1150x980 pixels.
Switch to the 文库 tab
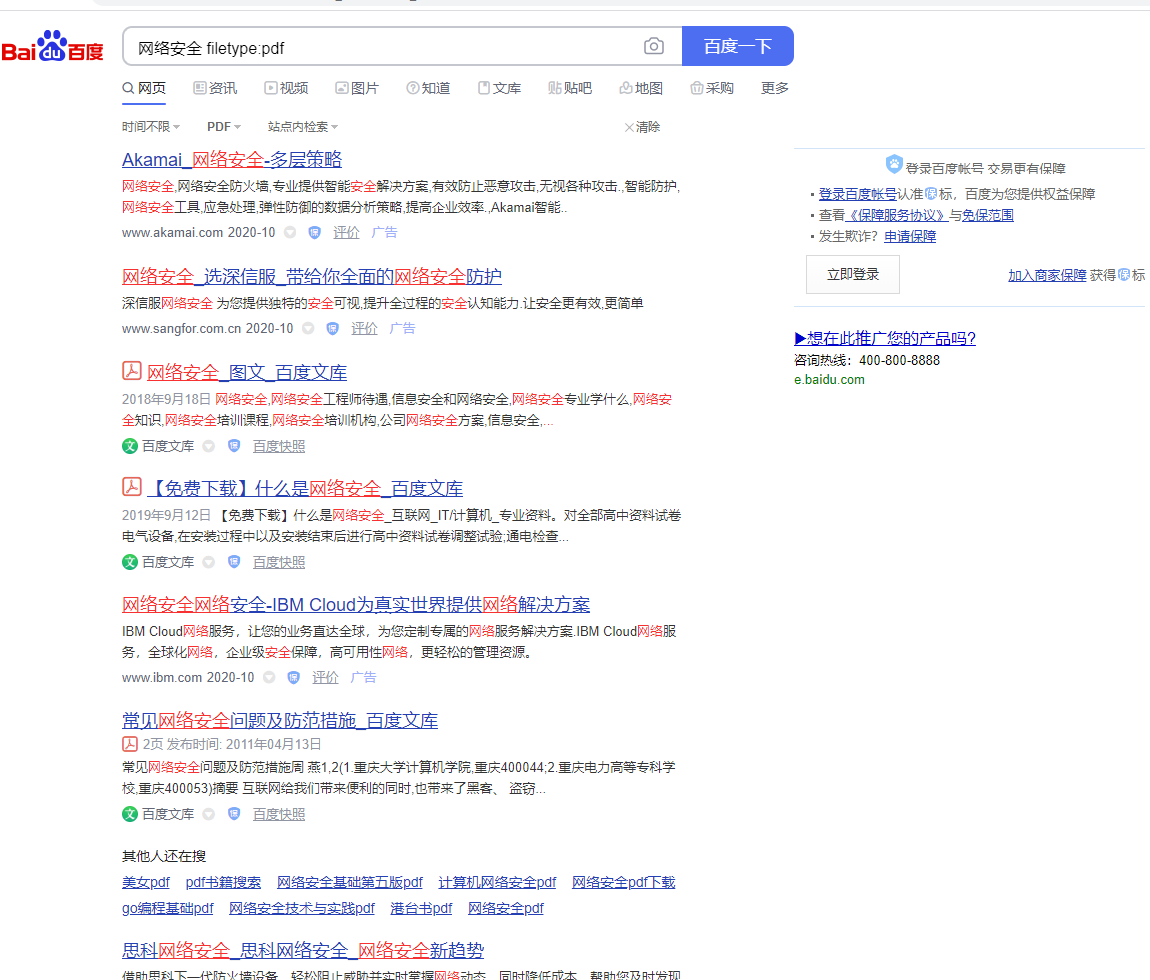pos(499,88)
